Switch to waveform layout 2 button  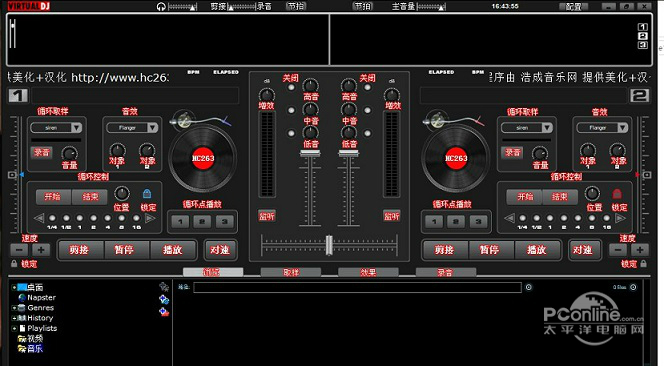643,36
